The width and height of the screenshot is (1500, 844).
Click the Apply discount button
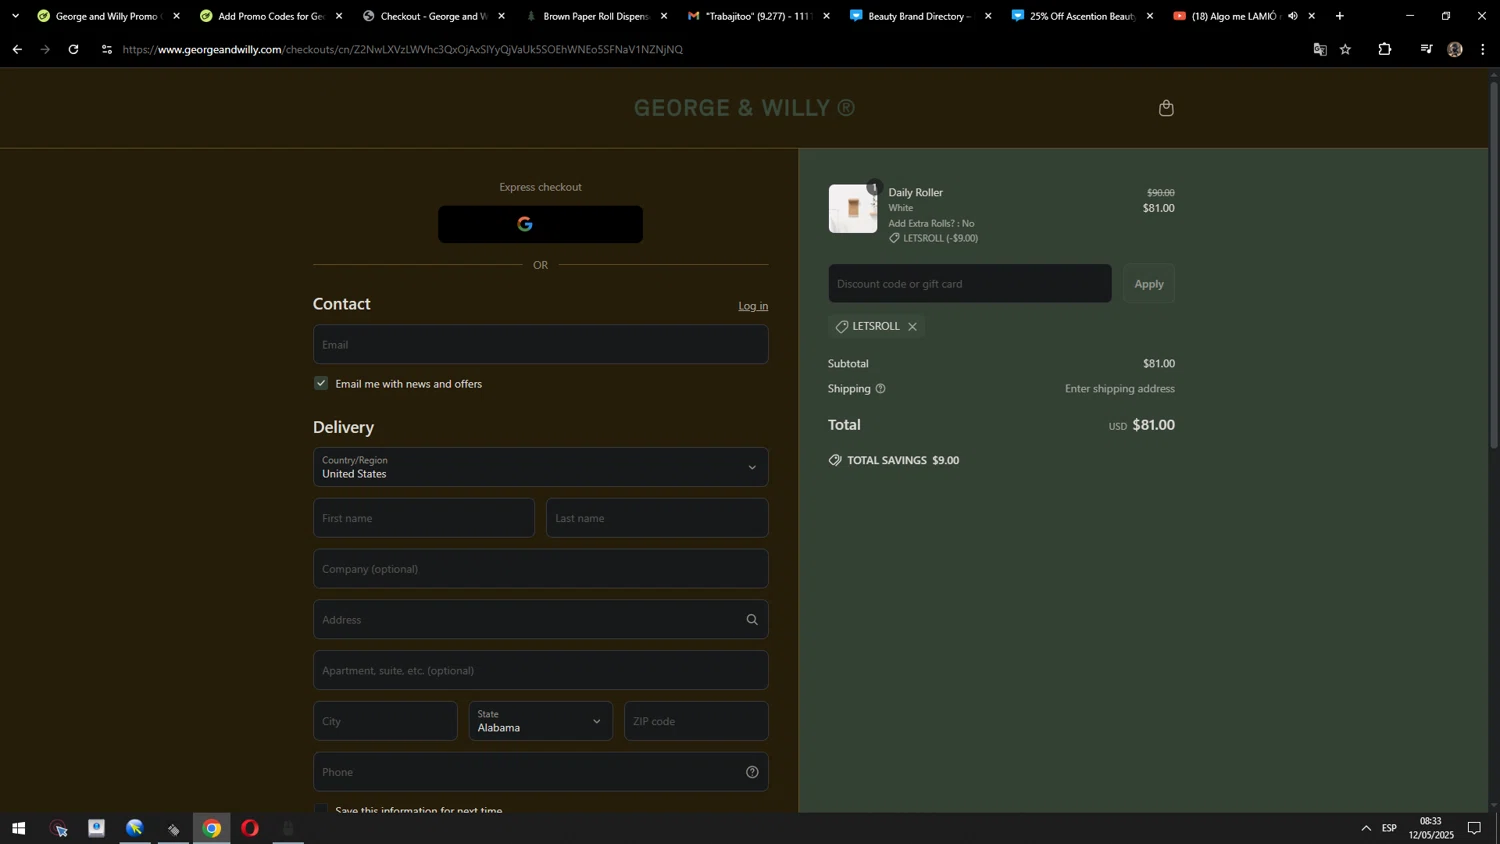(x=1149, y=284)
